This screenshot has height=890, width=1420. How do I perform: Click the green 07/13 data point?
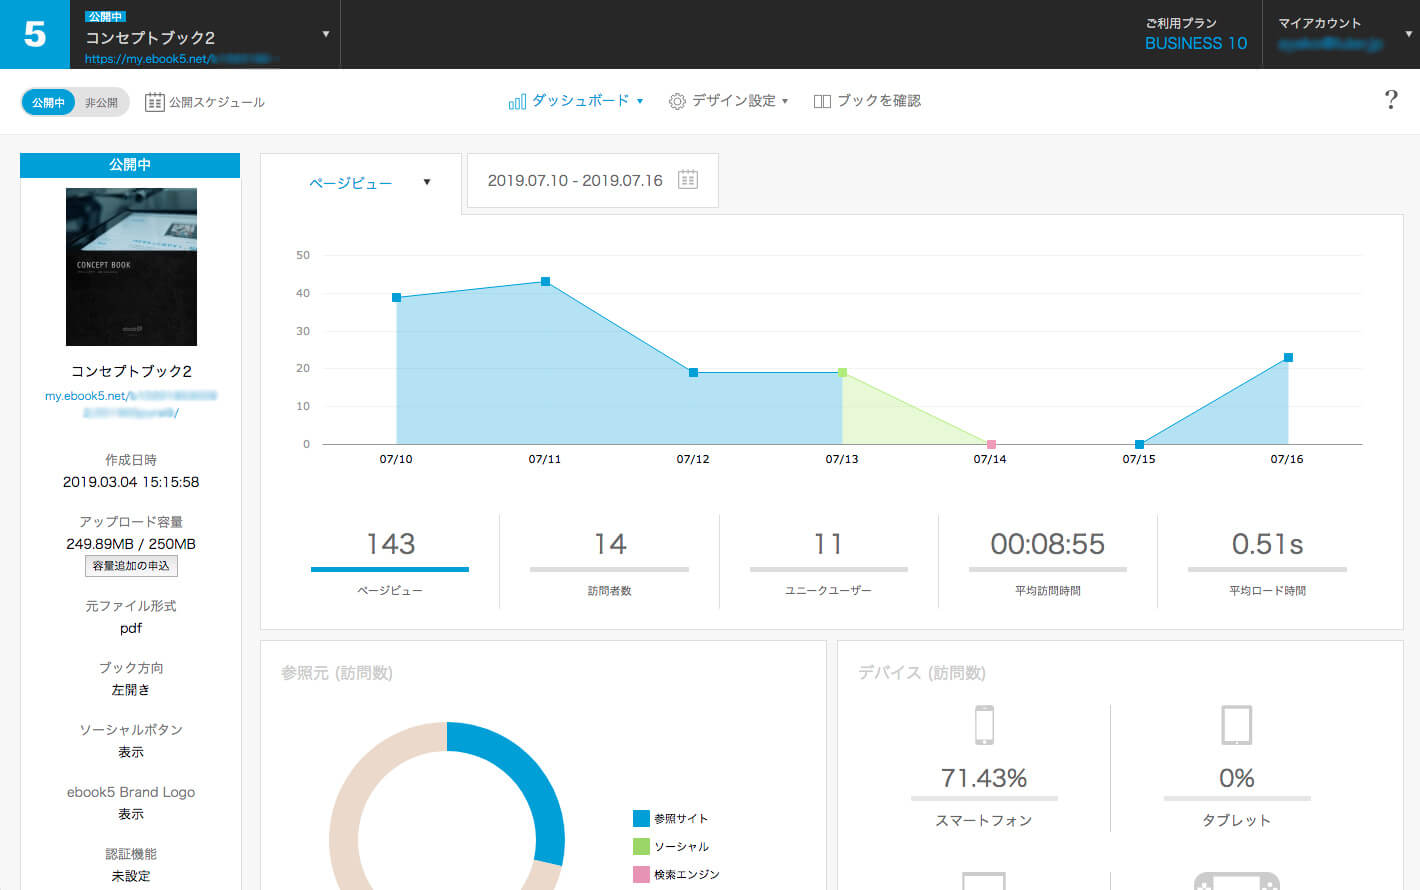(842, 373)
